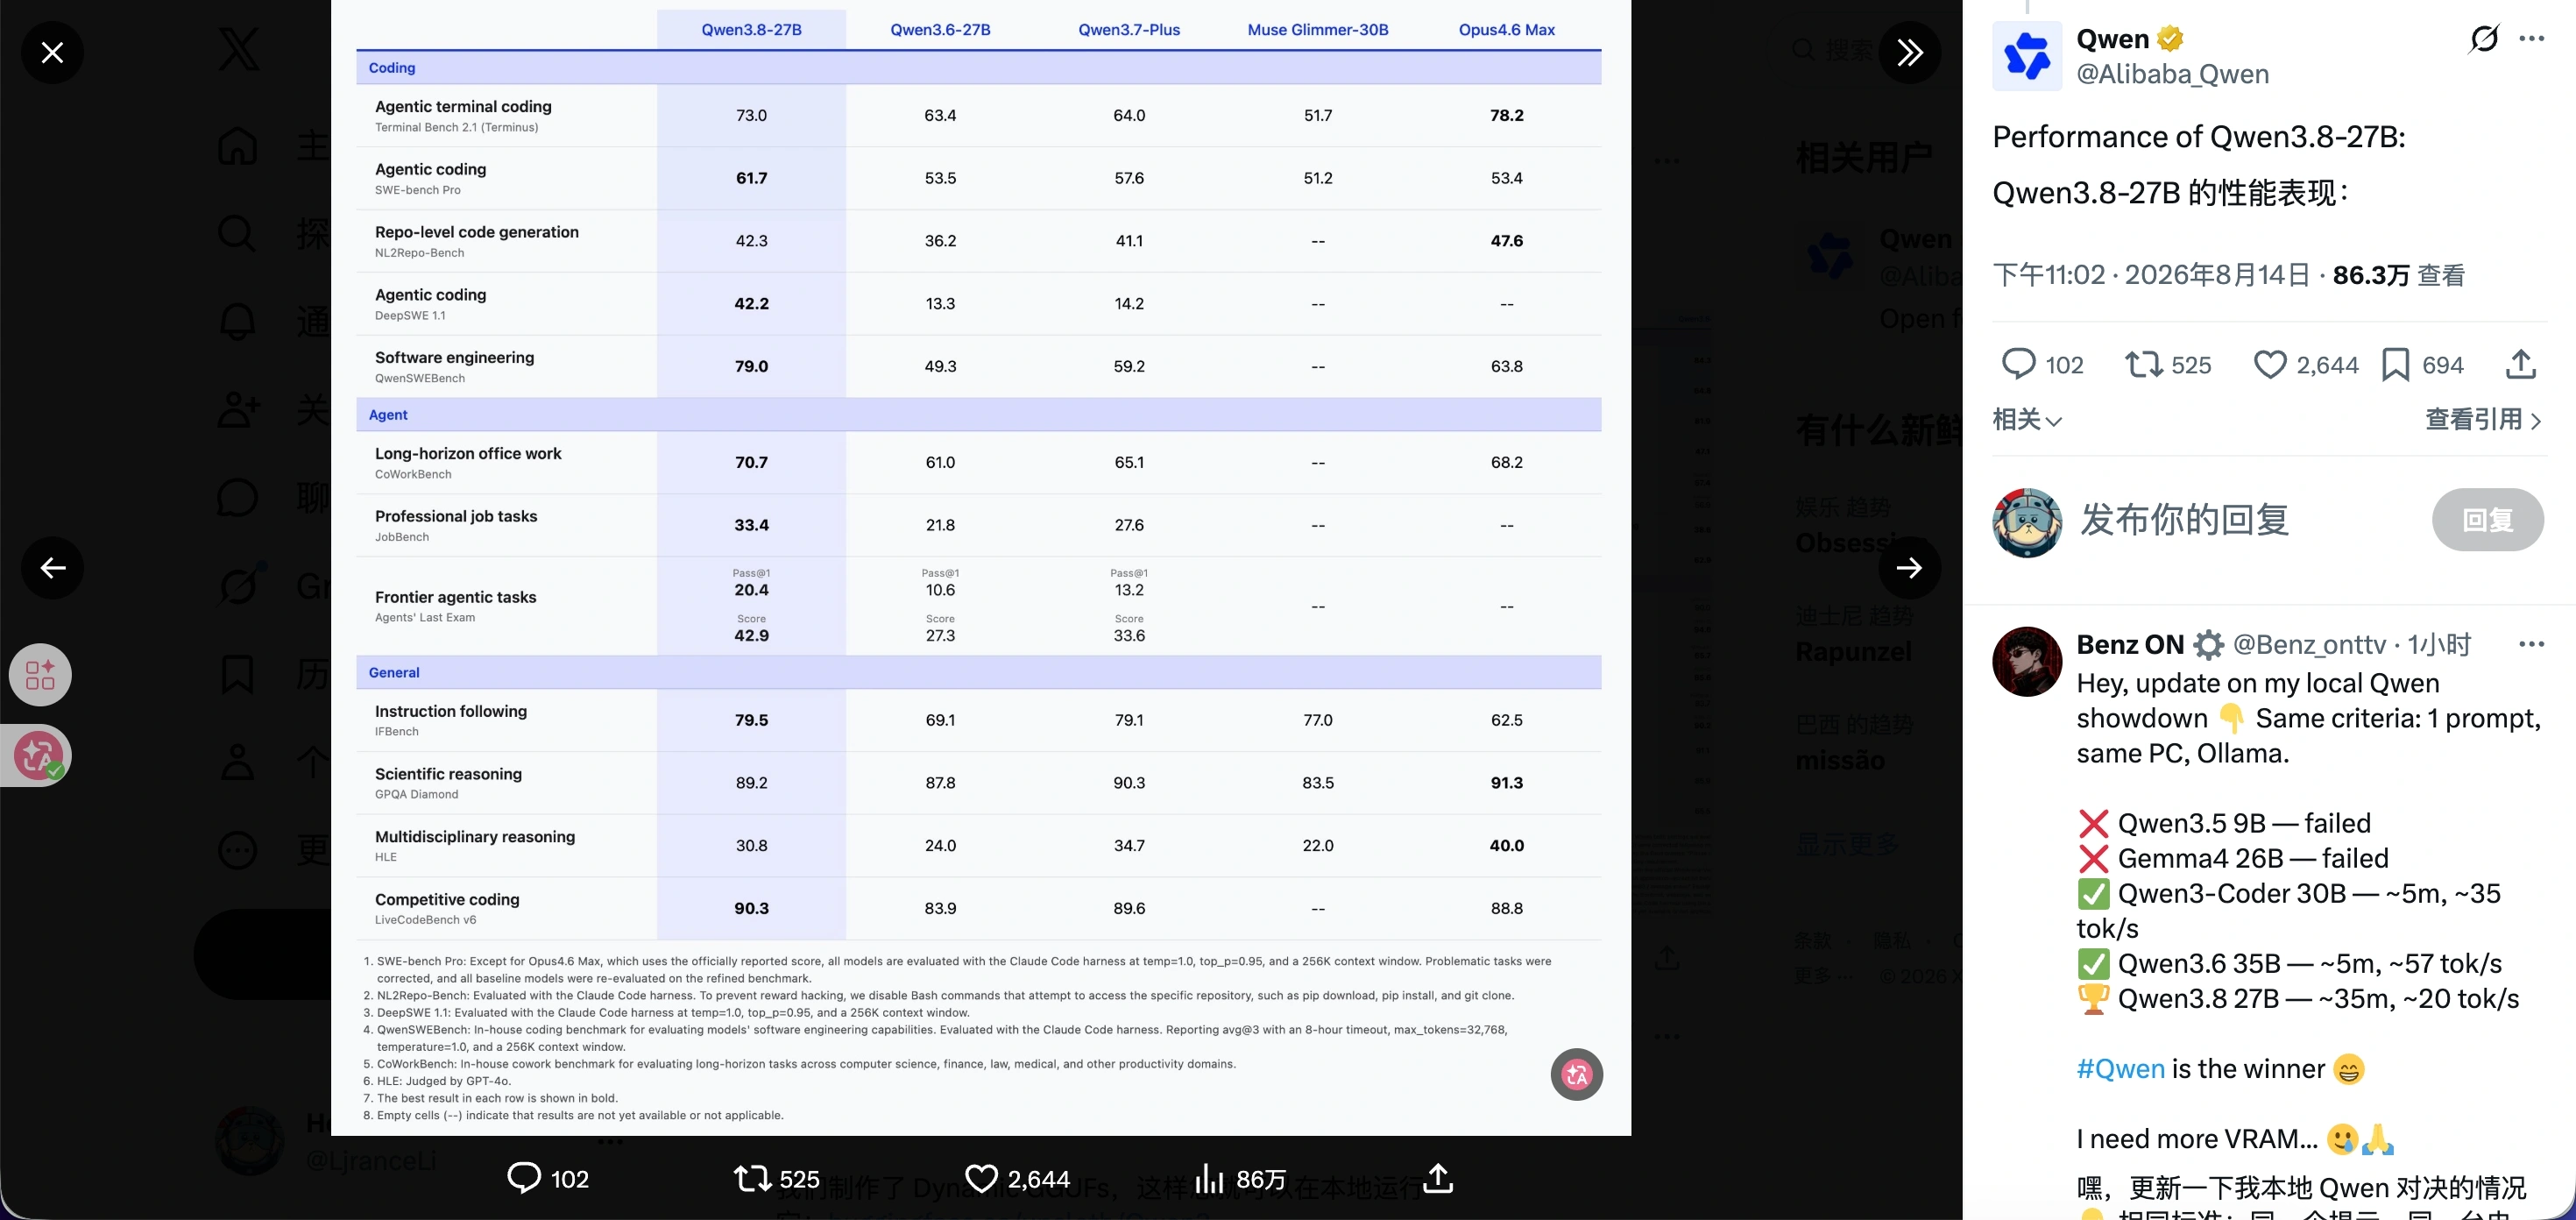Open Grok icon next to Qwen name
Screen dimensions: 2576x1220
2484,39
